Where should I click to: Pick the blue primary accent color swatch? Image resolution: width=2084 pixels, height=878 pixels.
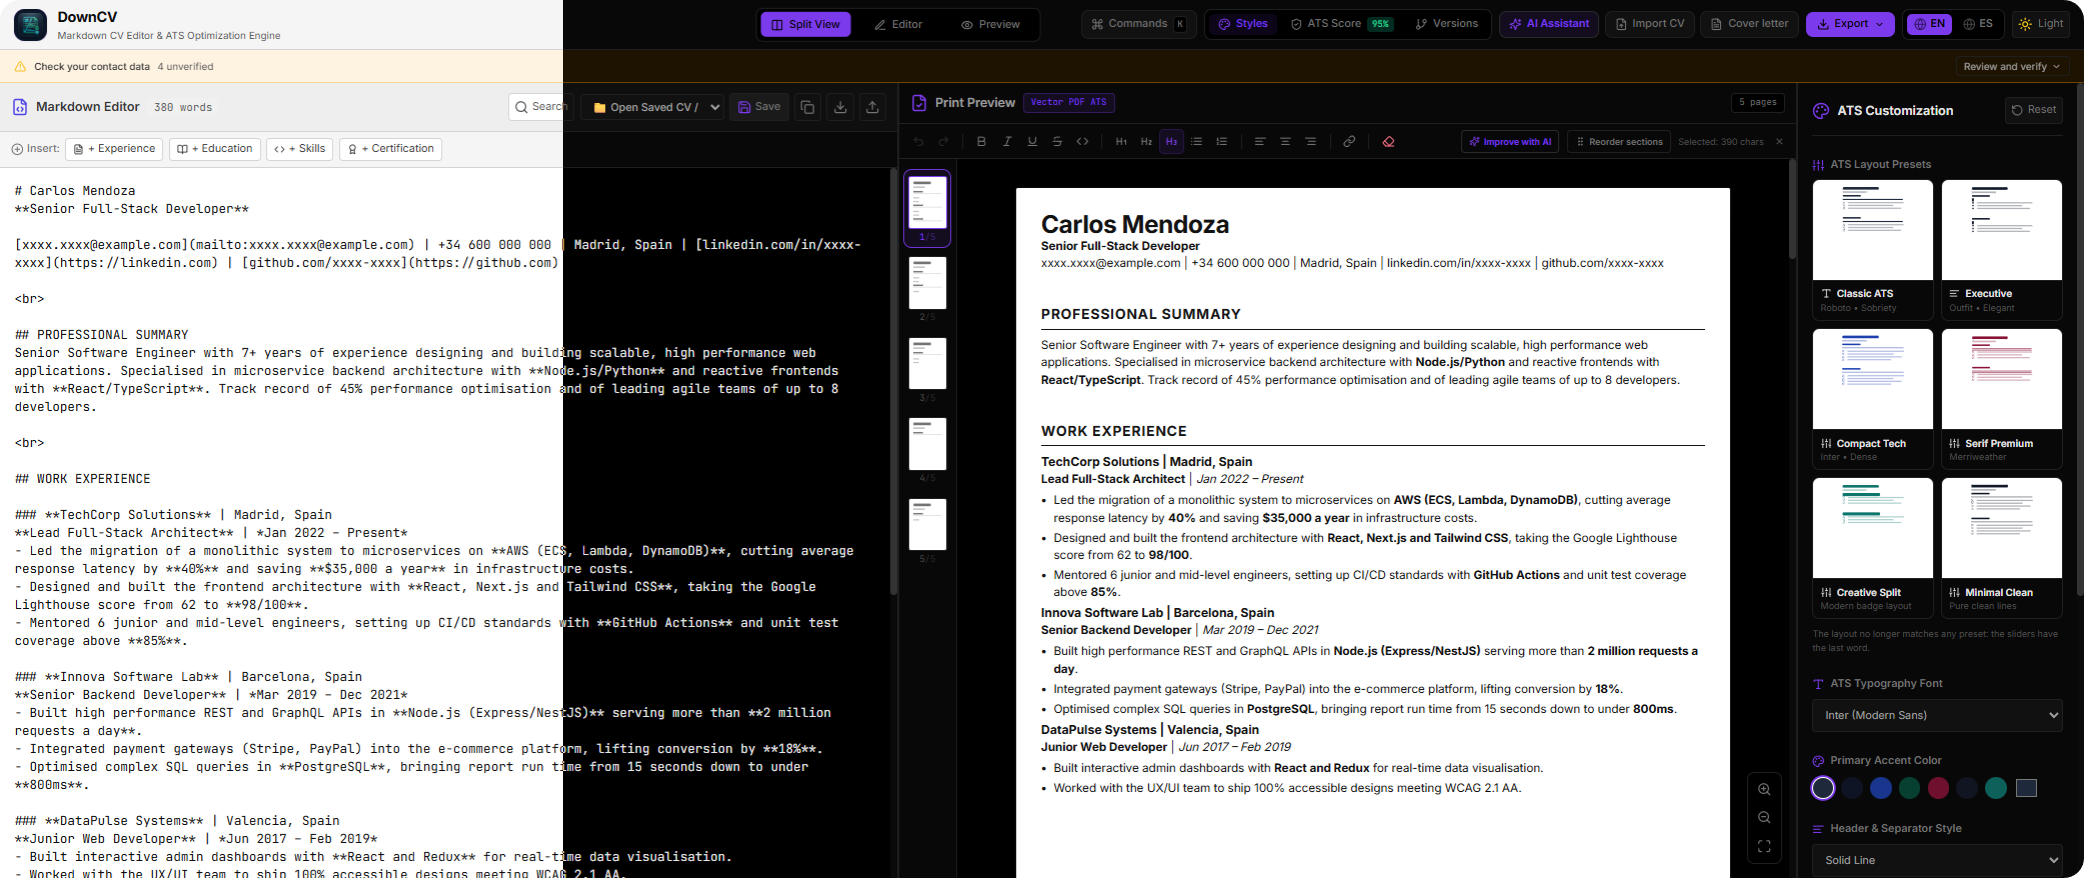point(1881,788)
